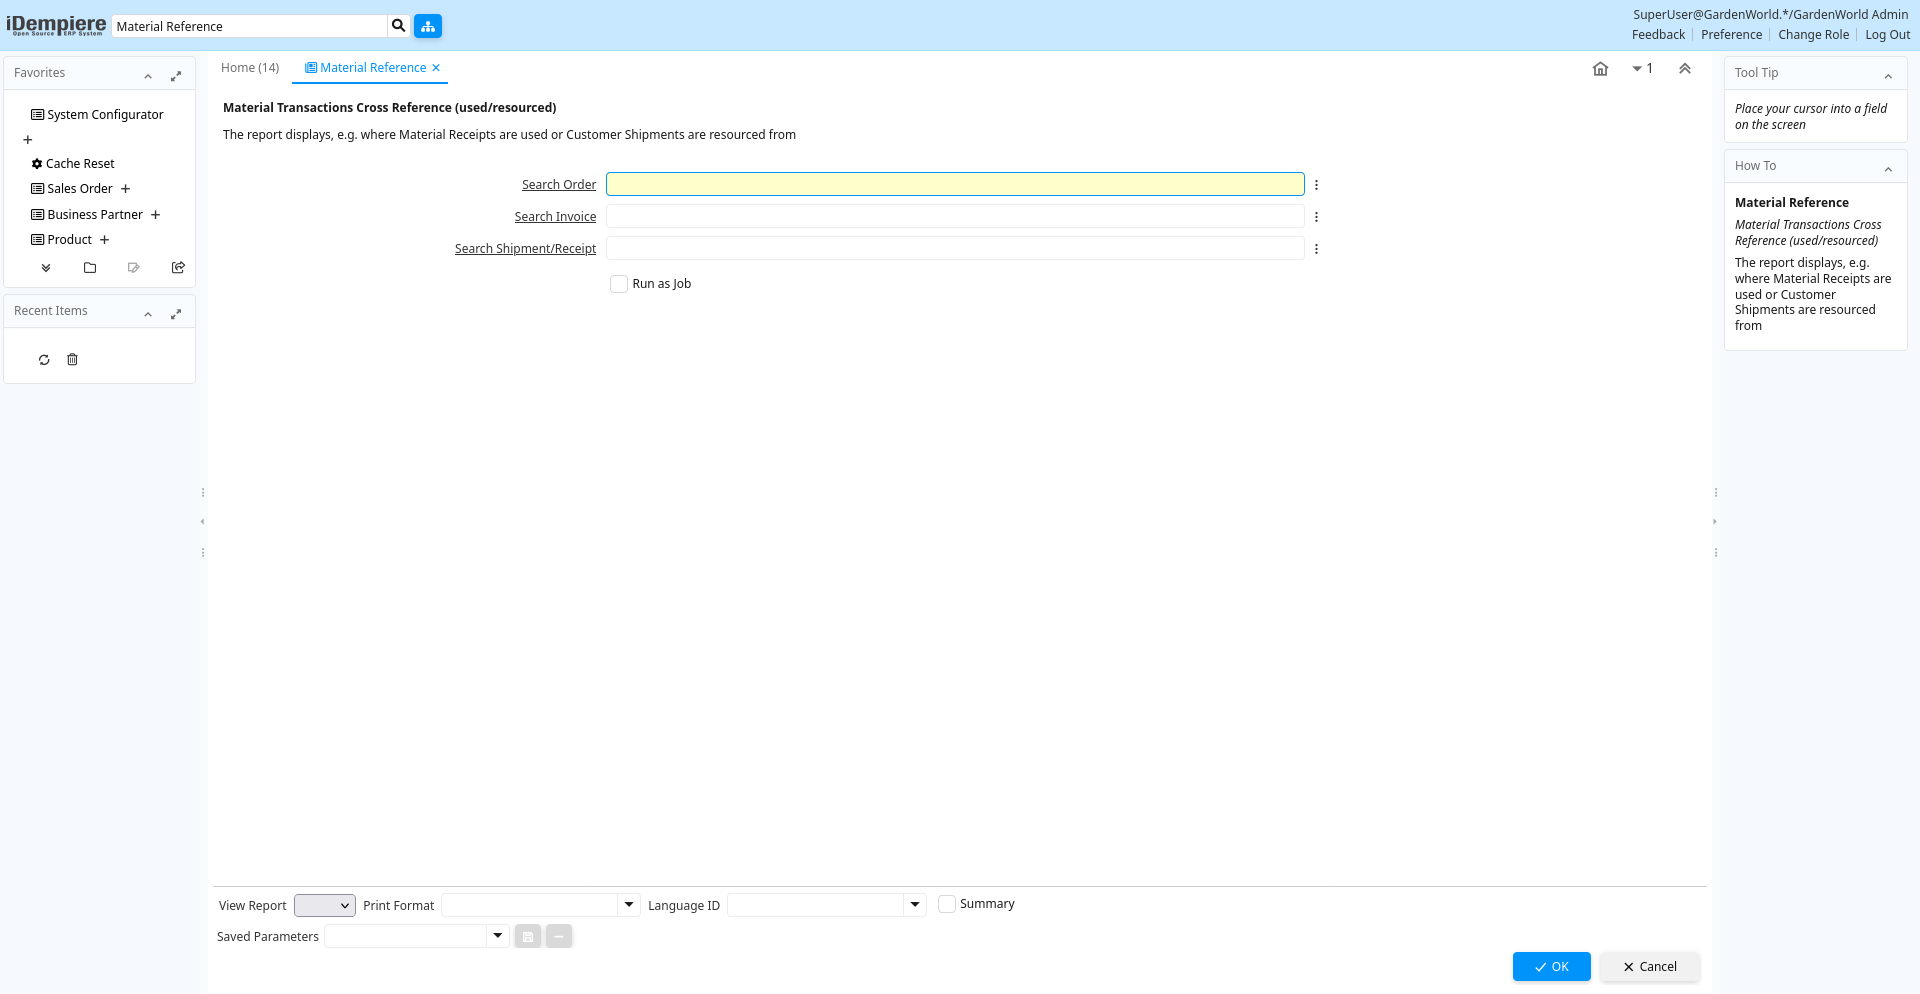Viewport: 1920px width, 994px height.
Task: Open the Language ID dropdown list
Action: coord(915,905)
